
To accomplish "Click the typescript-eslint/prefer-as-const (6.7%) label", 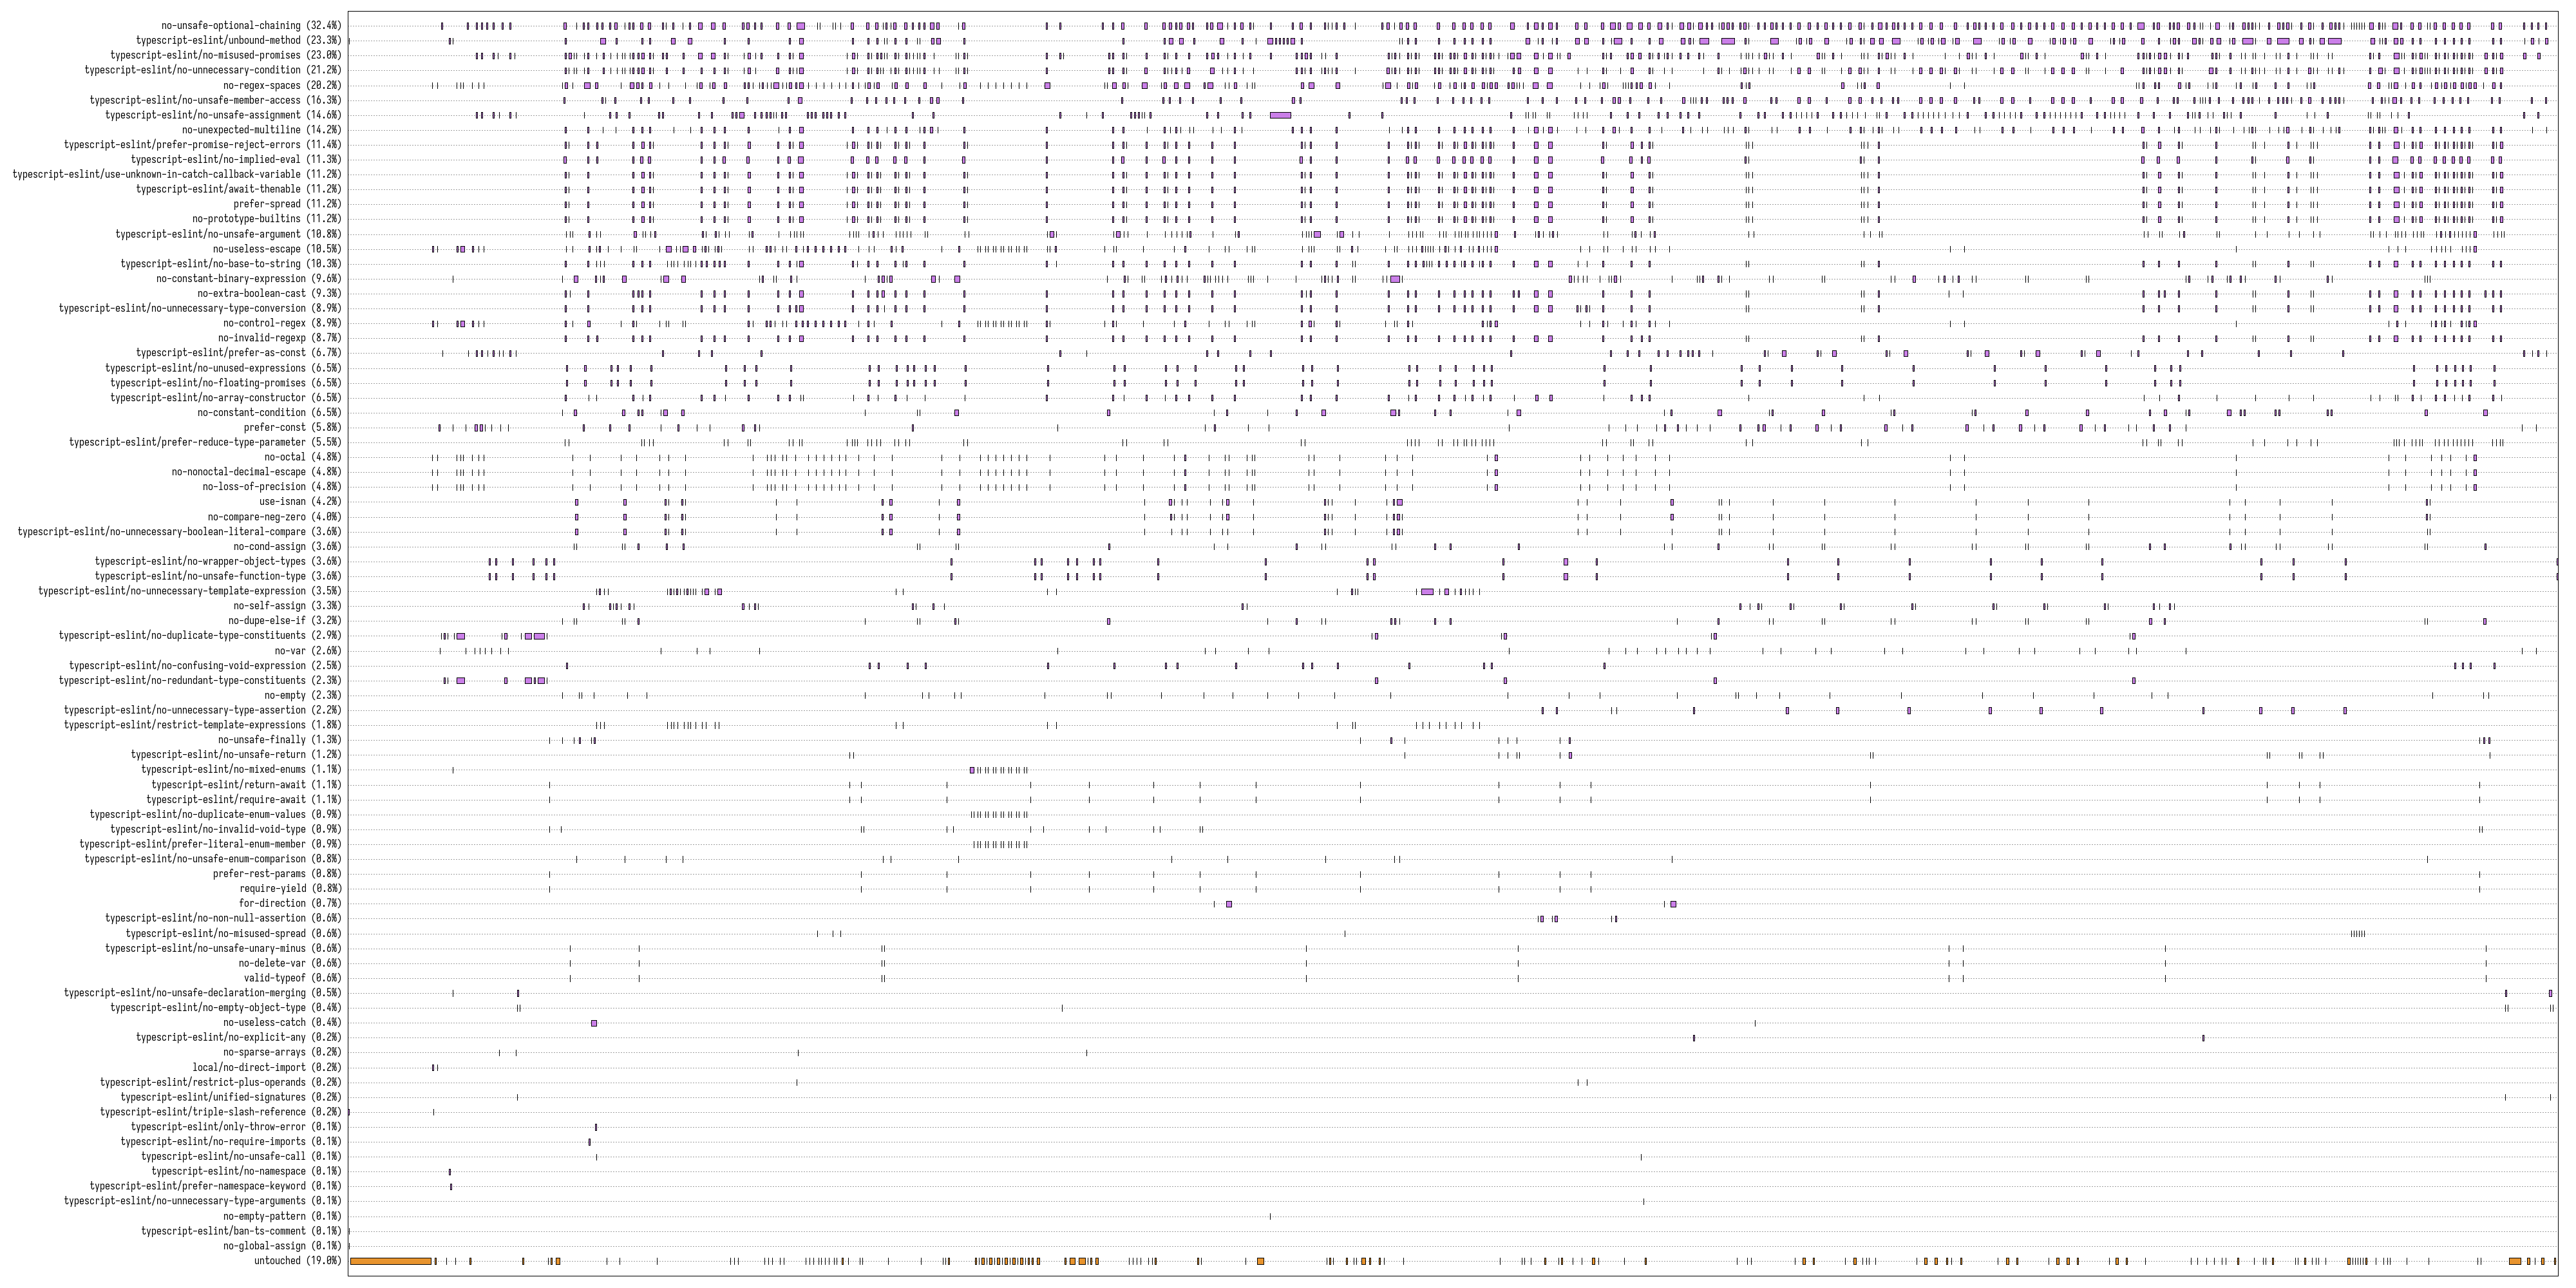I will 238,353.
